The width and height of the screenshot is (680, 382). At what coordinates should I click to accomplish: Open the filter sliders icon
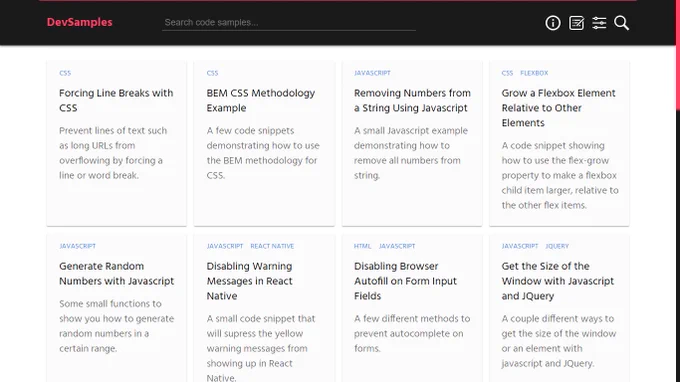pos(599,23)
